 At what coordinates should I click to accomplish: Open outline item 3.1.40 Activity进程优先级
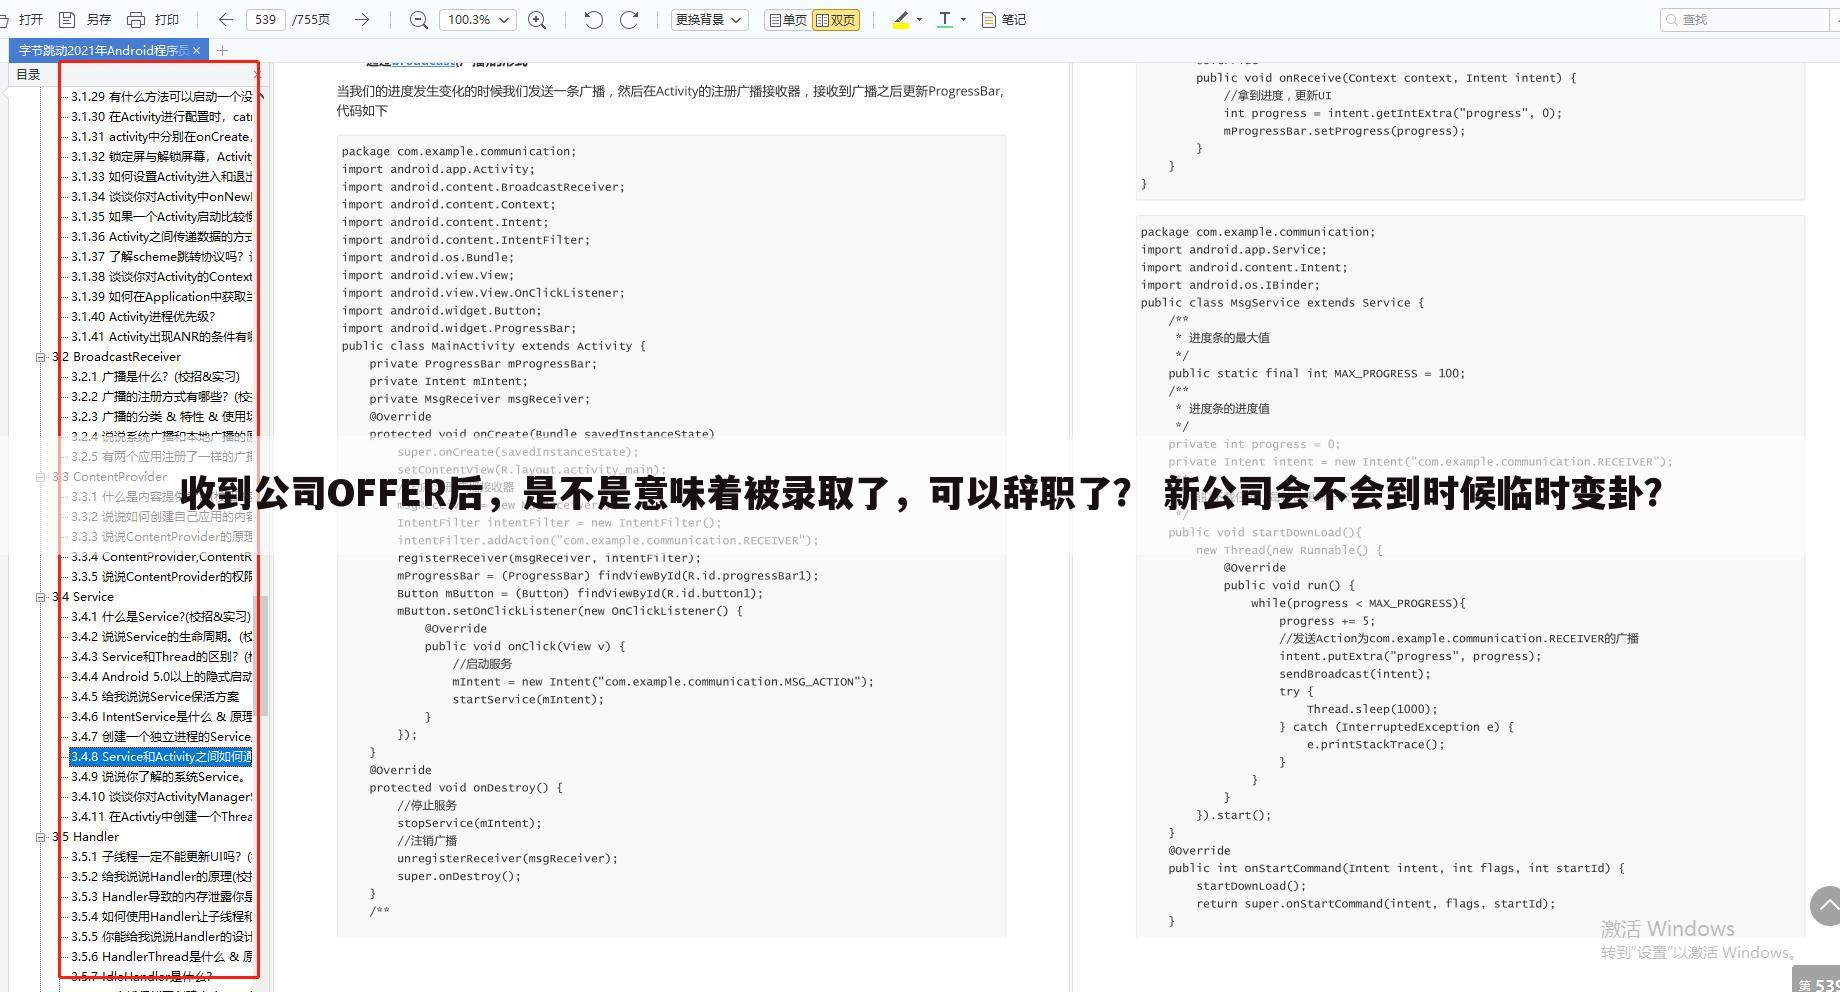click(143, 317)
